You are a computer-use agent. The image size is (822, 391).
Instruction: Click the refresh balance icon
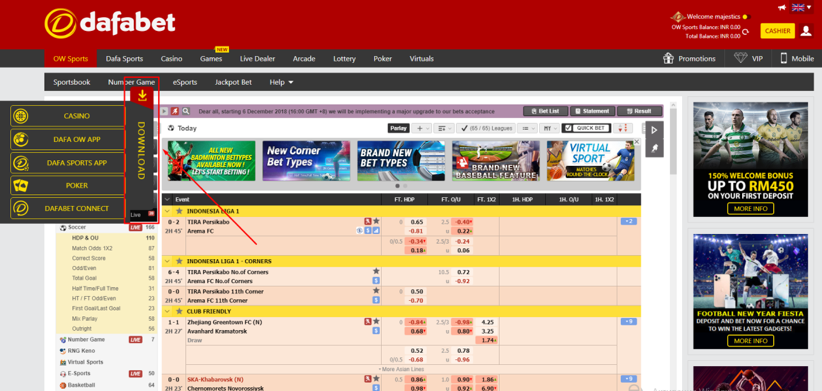tap(745, 31)
